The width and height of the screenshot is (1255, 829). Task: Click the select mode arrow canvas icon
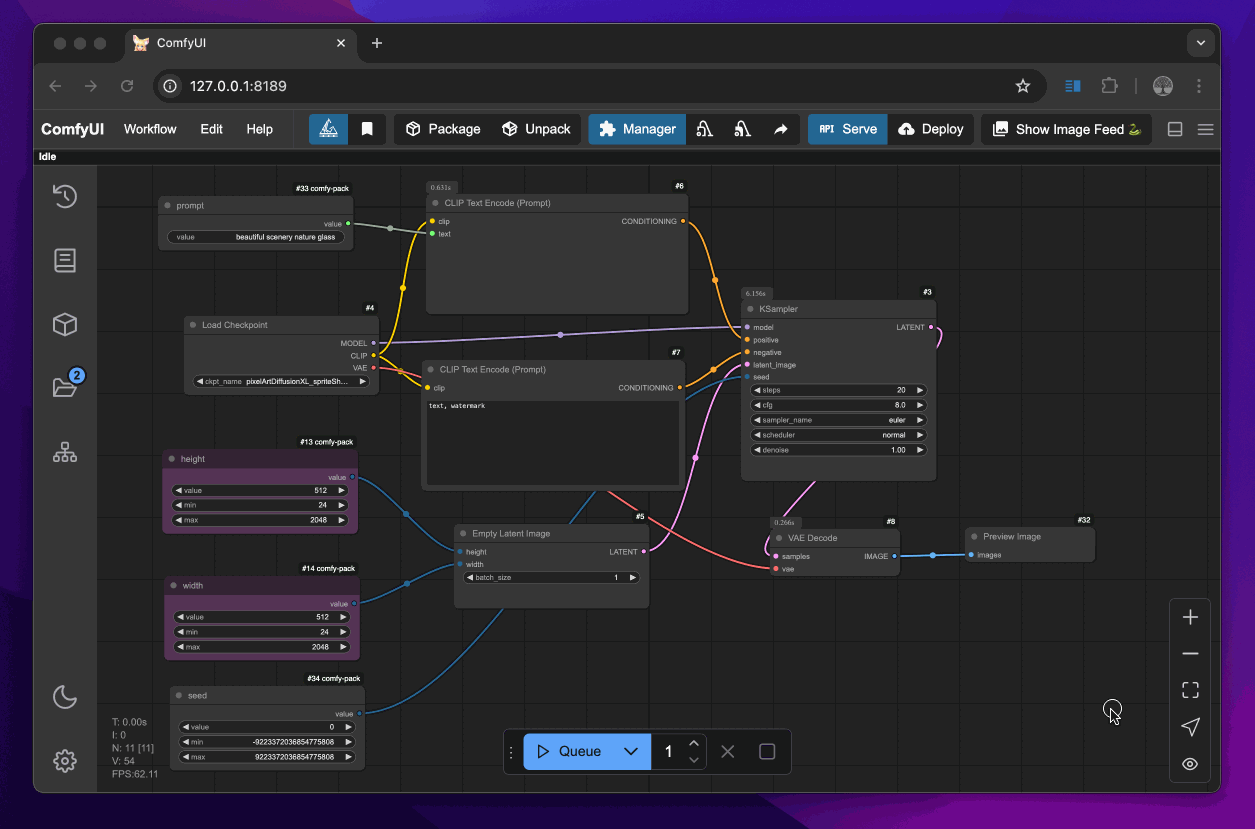pyautogui.click(x=1190, y=727)
